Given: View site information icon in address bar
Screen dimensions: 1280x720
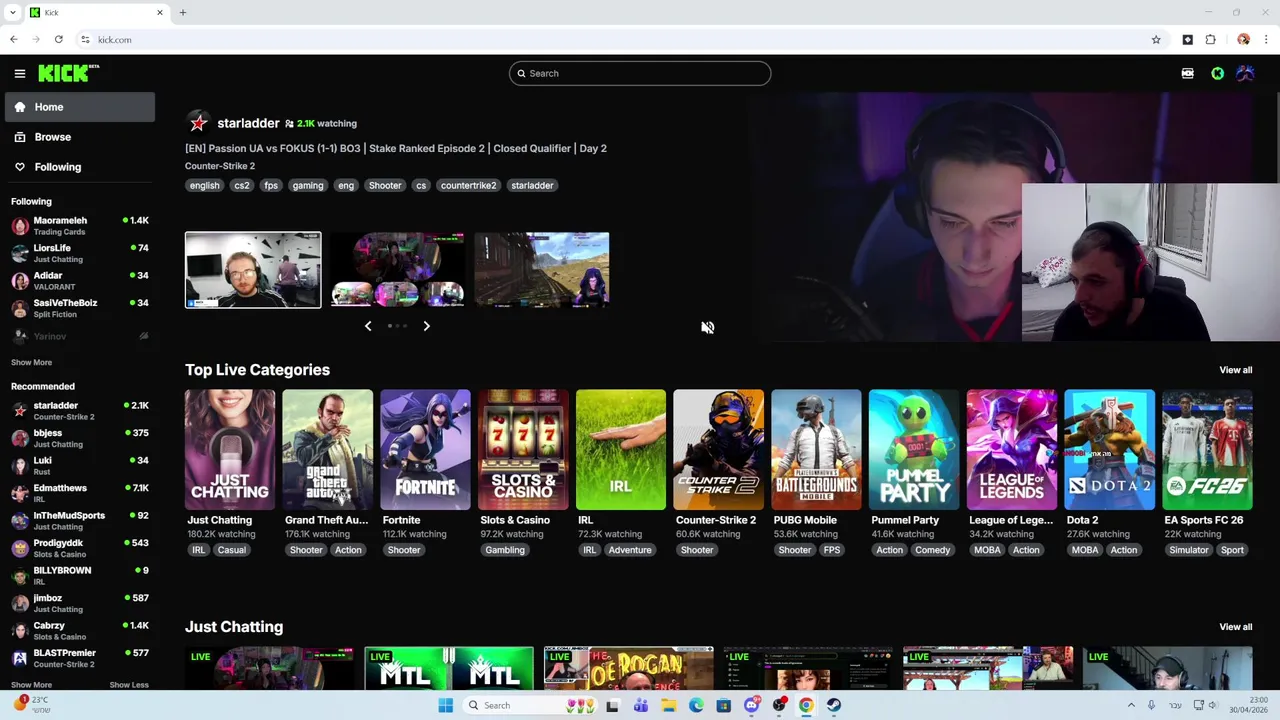Looking at the screenshot, I should click(x=85, y=40).
